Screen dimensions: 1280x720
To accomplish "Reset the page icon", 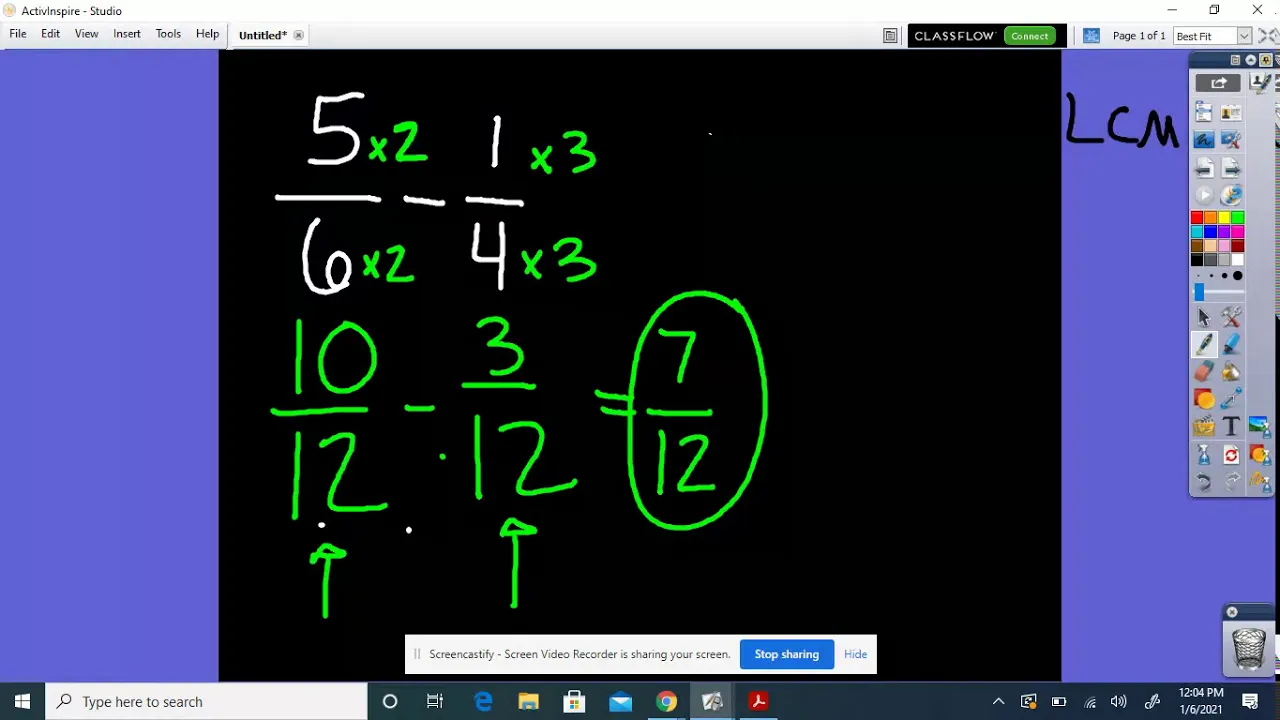I will click(x=1231, y=455).
